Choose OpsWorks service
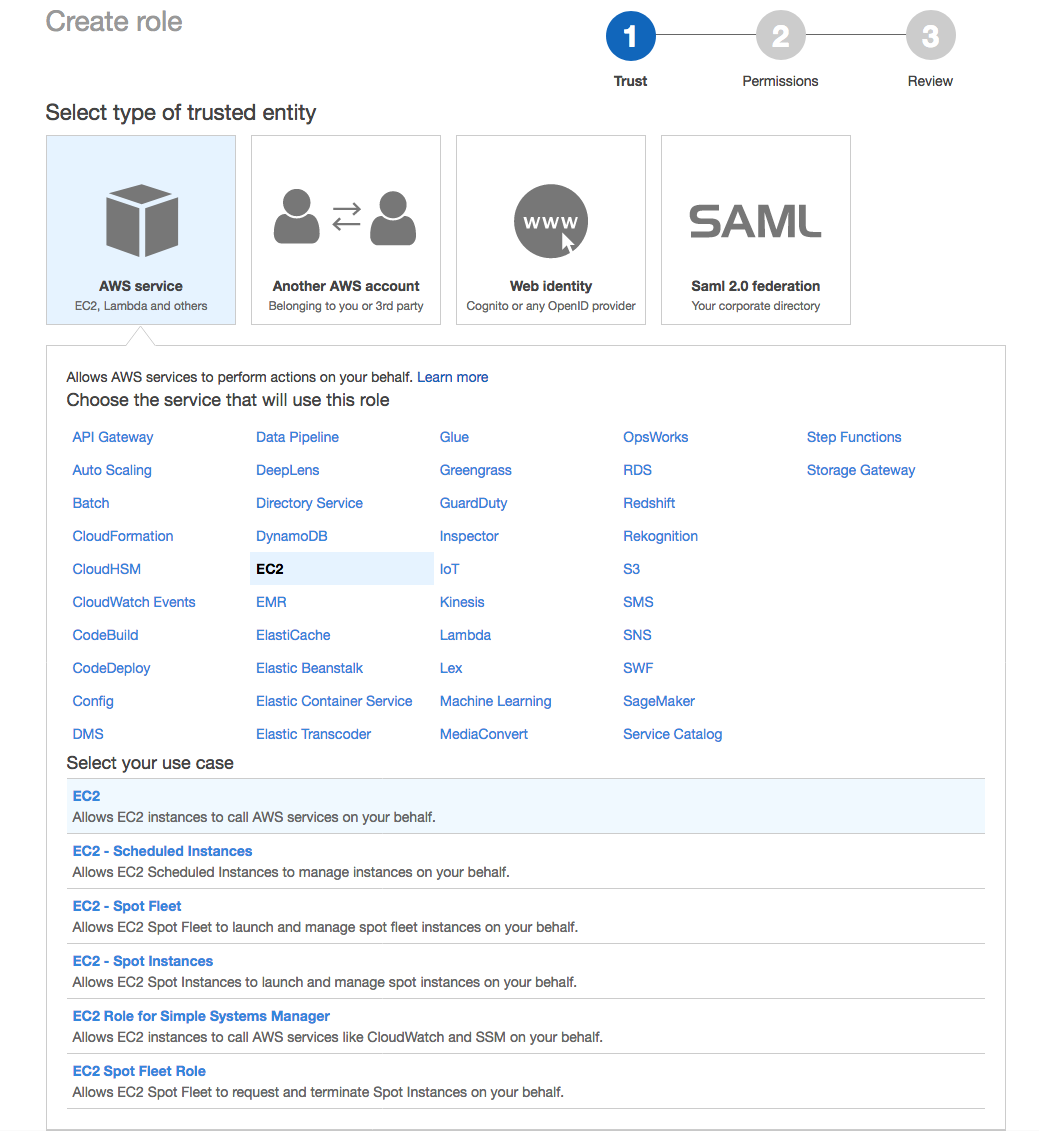Image resolution: width=1039 pixels, height=1131 pixels. [655, 437]
